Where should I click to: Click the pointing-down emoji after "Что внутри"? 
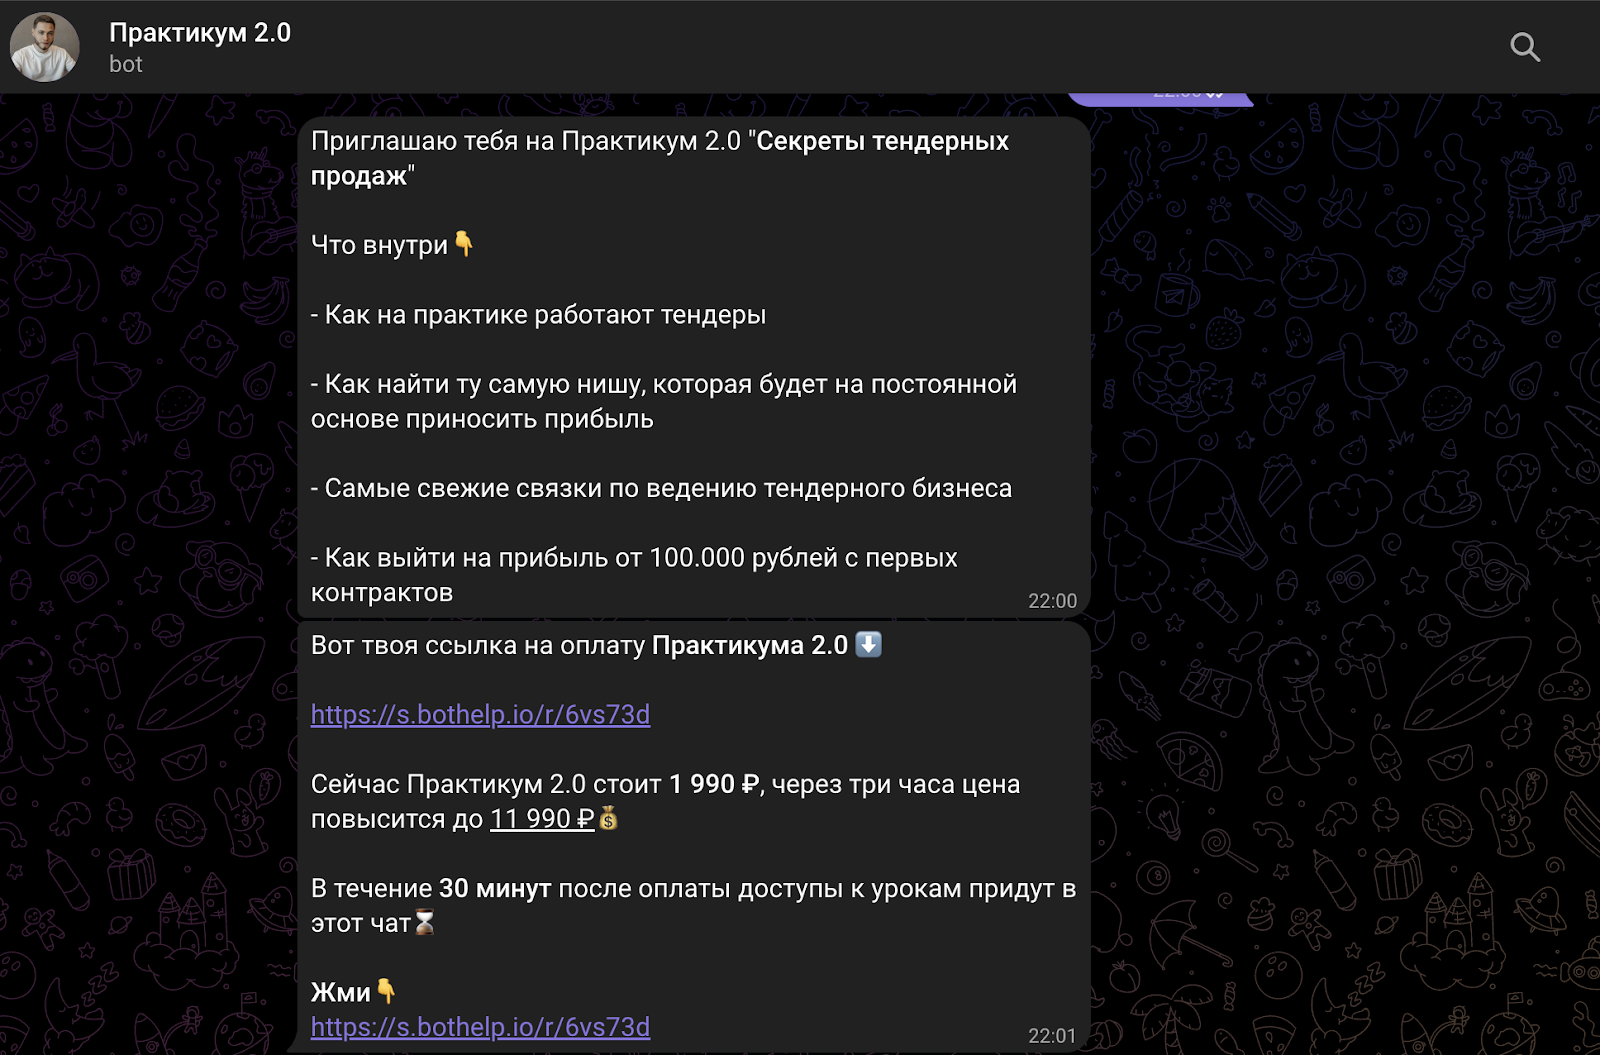click(463, 243)
